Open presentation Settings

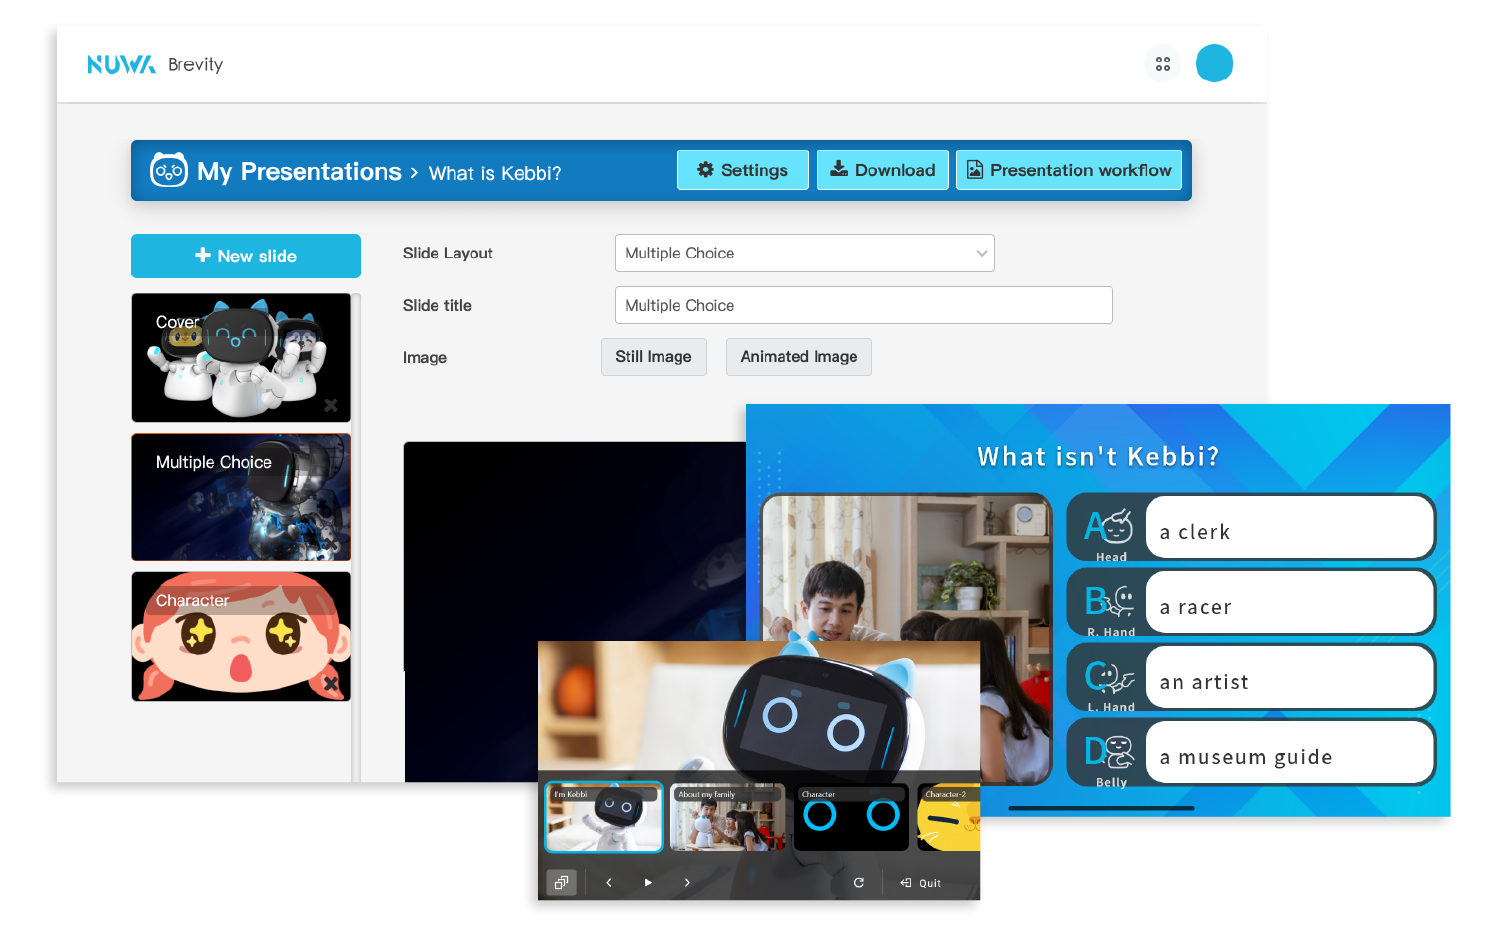click(x=742, y=170)
